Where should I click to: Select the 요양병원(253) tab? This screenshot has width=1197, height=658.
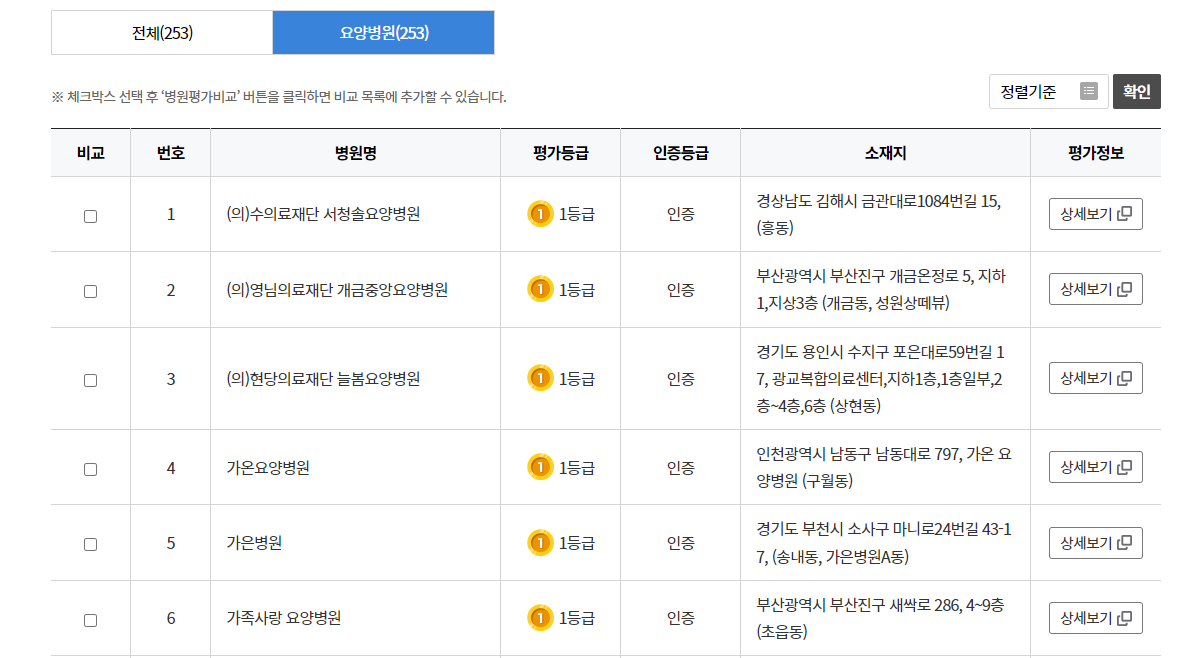click(383, 33)
